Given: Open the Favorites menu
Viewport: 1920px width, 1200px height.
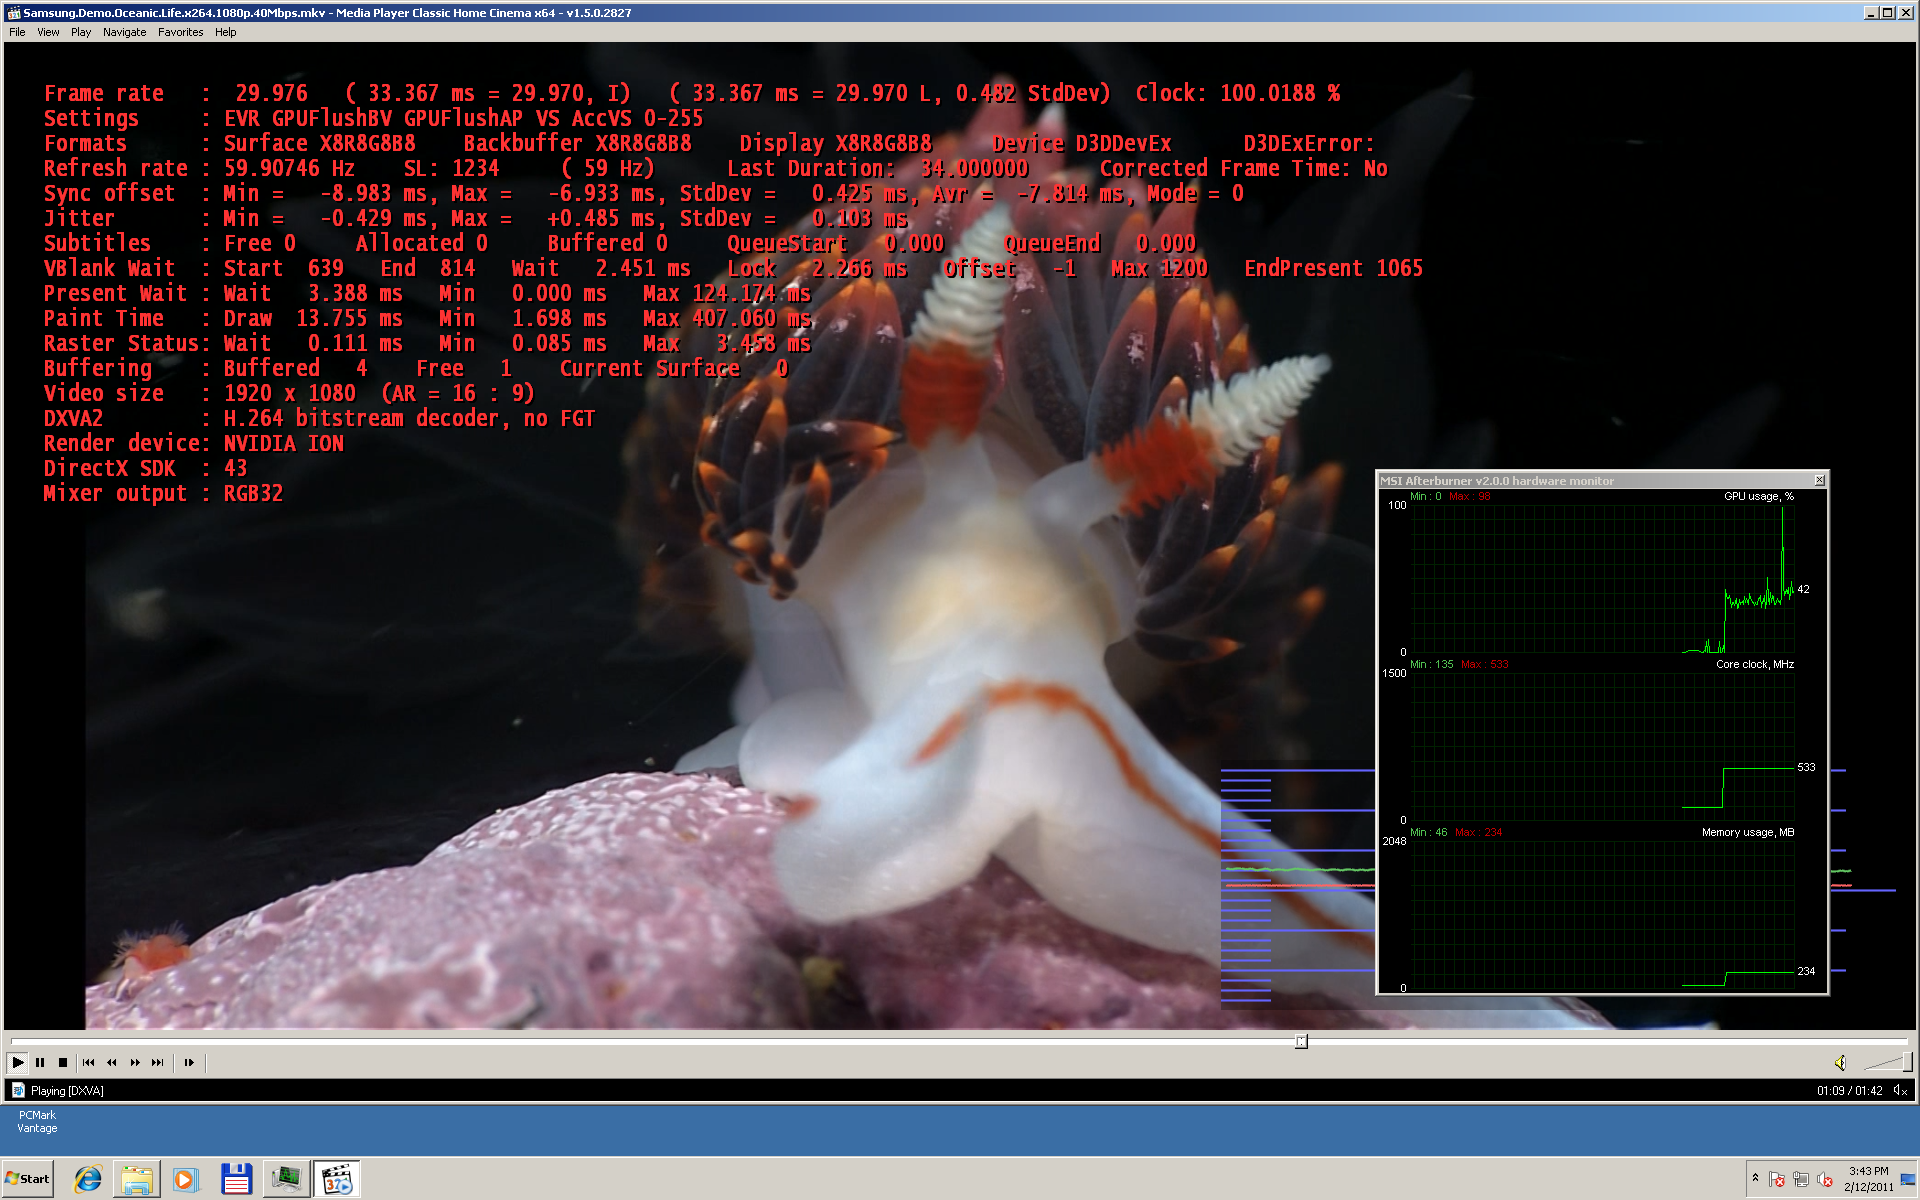Looking at the screenshot, I should pyautogui.click(x=180, y=32).
